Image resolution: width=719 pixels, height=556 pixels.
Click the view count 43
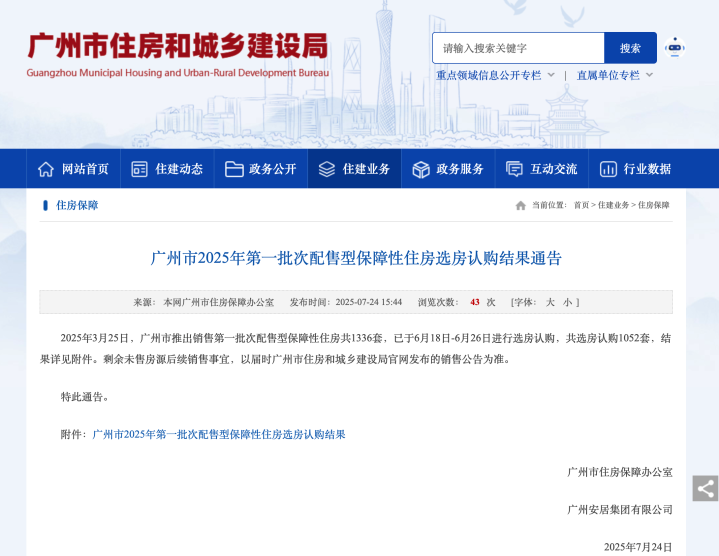click(x=475, y=302)
